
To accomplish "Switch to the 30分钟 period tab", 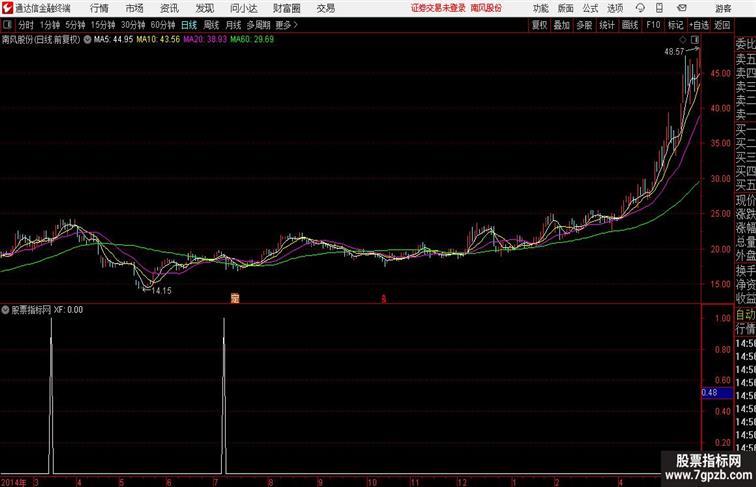I will click(x=133, y=25).
